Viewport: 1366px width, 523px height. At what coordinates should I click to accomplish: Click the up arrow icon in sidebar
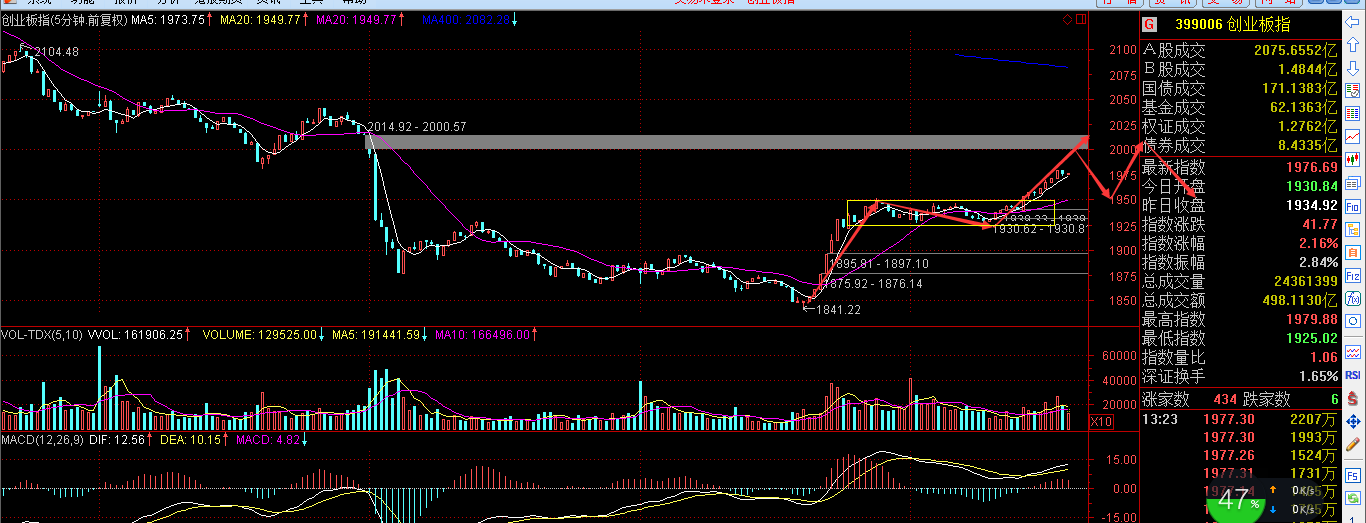pos(1354,43)
